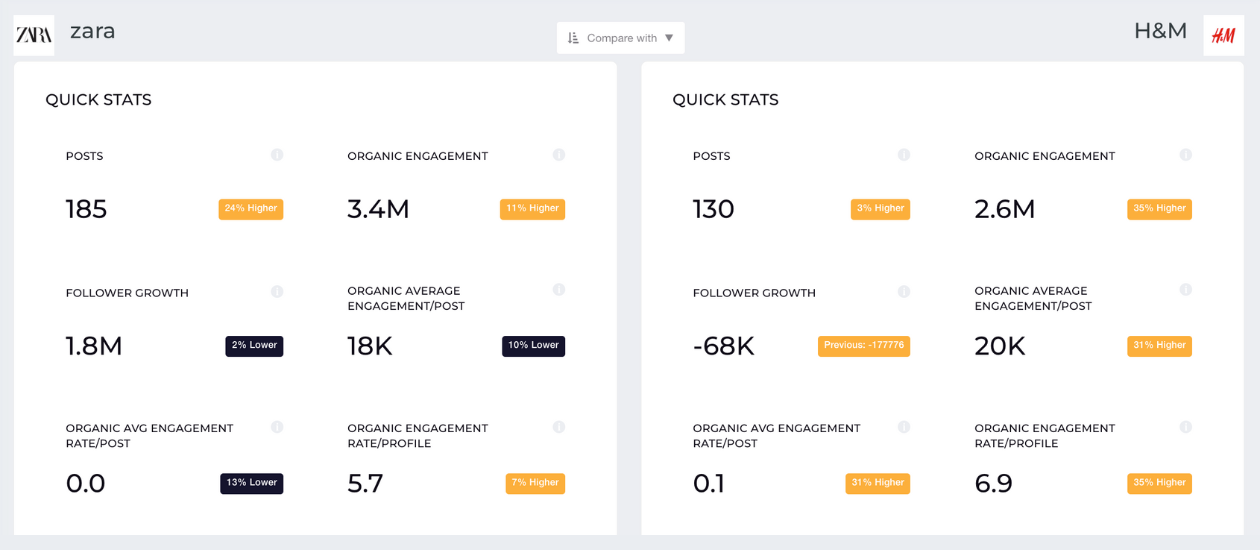Click 35% Higher badge beside 6.9
Screen dimensions: 1260x550
coord(1160,483)
